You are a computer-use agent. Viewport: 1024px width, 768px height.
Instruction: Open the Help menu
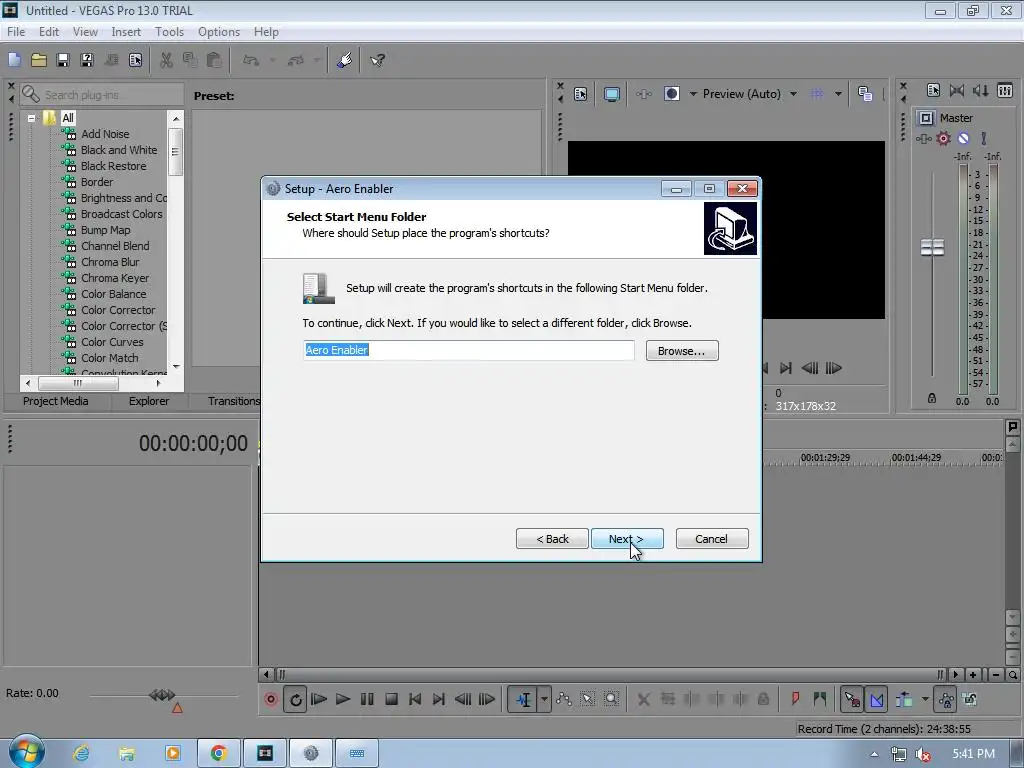(266, 31)
